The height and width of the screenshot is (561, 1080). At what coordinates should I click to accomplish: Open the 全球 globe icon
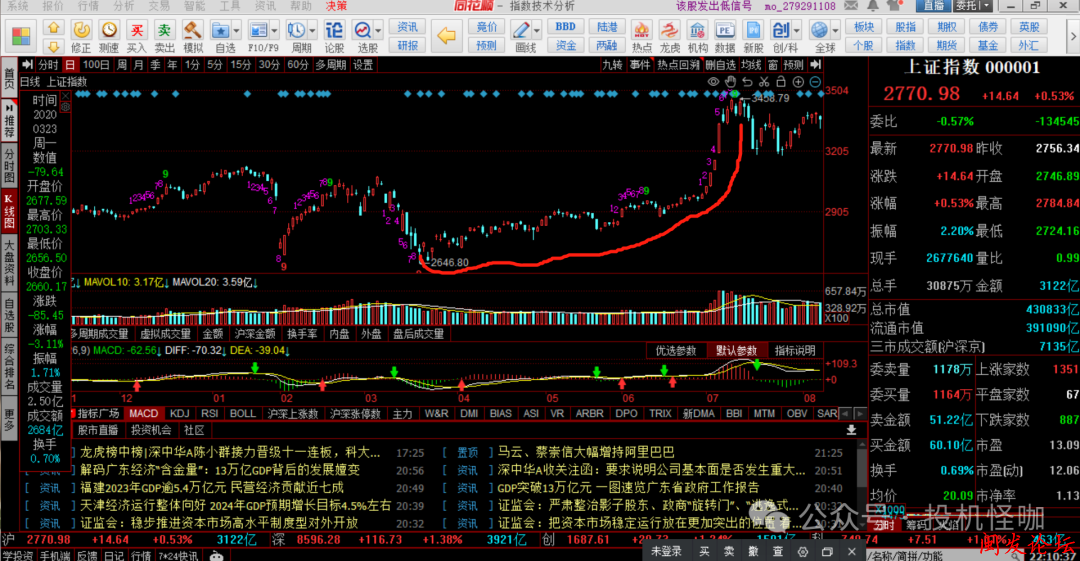point(820,30)
